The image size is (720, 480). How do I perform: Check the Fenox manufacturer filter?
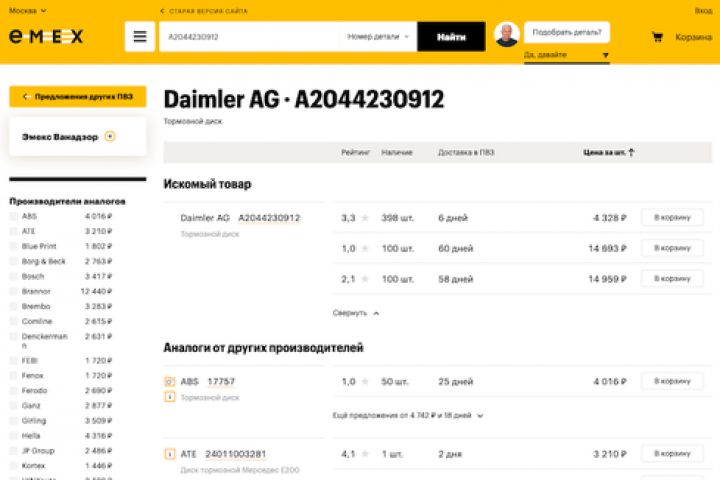pyautogui.click(x=14, y=376)
